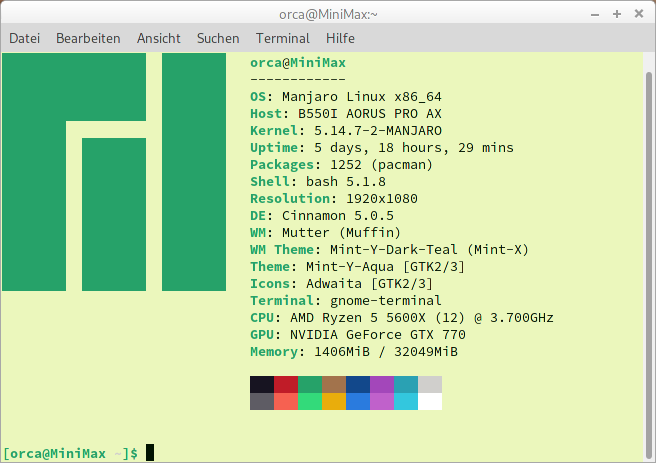Viewport: 656px width, 463px height.
Task: Click the Kernel value '5.14.7-2-MANJARO'
Action: pos(378,131)
